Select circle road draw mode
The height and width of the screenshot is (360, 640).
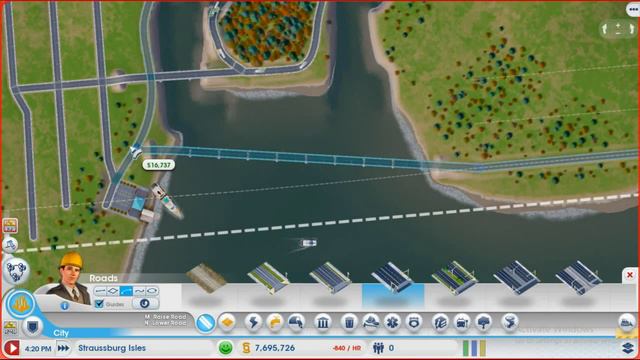coord(152,291)
